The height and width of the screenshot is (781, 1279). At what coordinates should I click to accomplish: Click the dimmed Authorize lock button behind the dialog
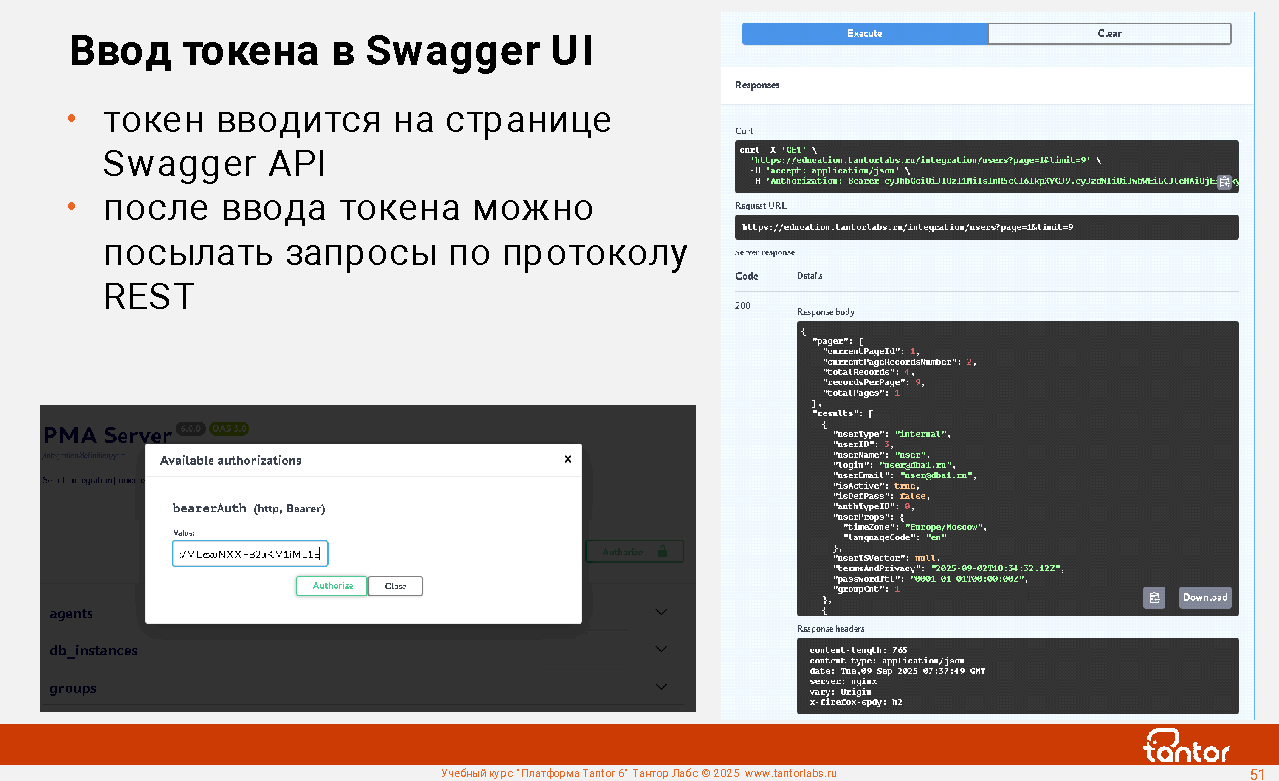(634, 551)
